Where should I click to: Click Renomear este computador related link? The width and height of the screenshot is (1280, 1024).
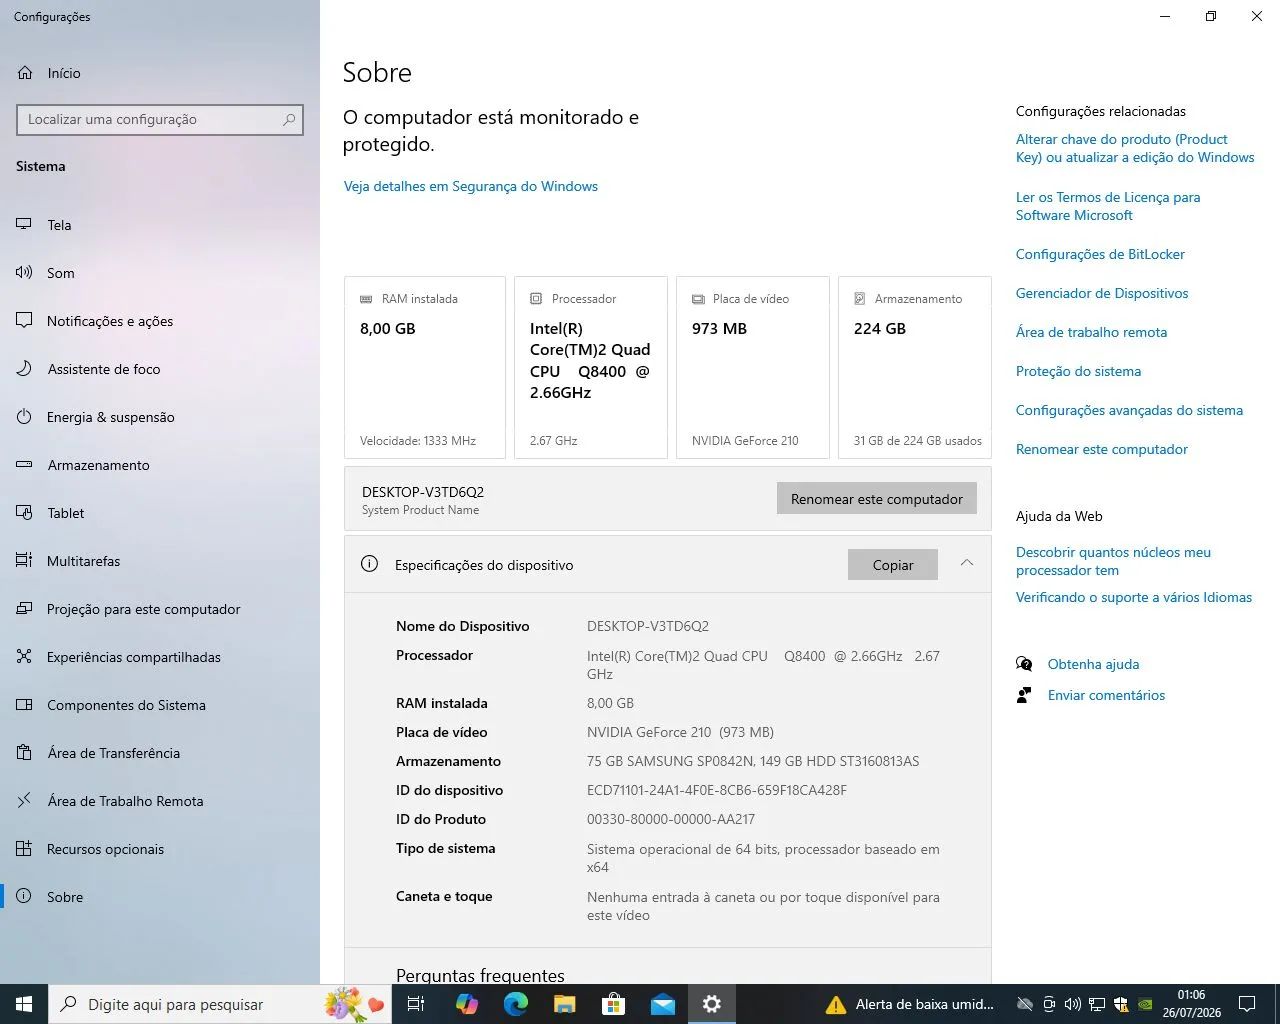[x=1102, y=449]
